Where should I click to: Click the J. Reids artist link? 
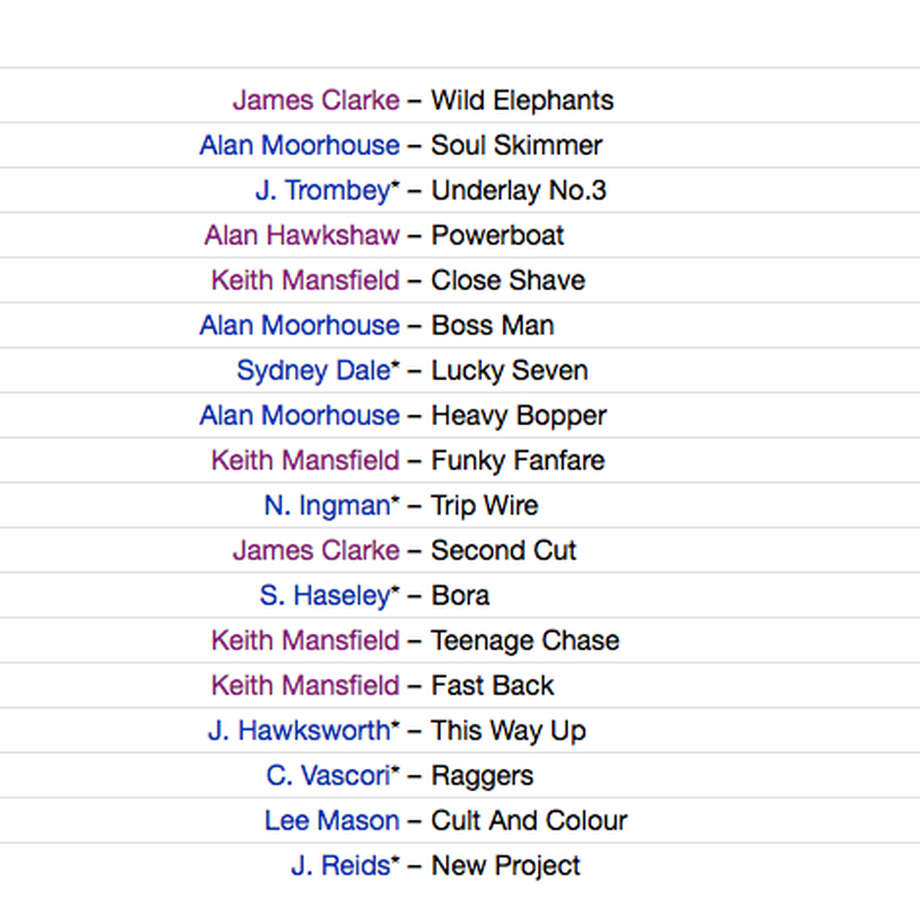[341, 866]
